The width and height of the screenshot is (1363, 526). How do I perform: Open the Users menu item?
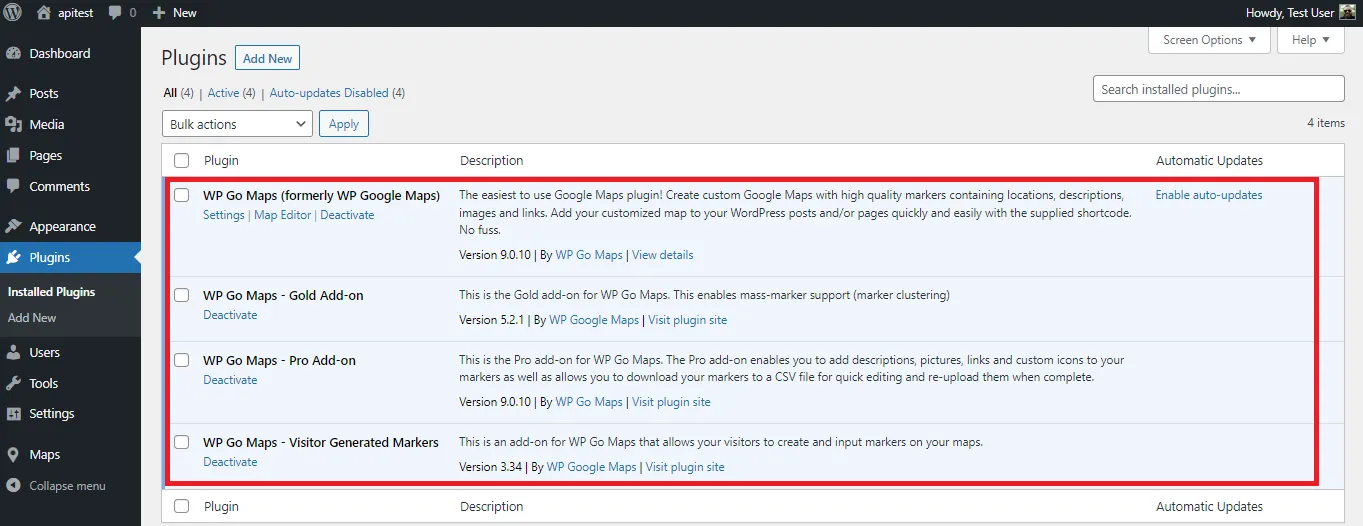coord(45,353)
